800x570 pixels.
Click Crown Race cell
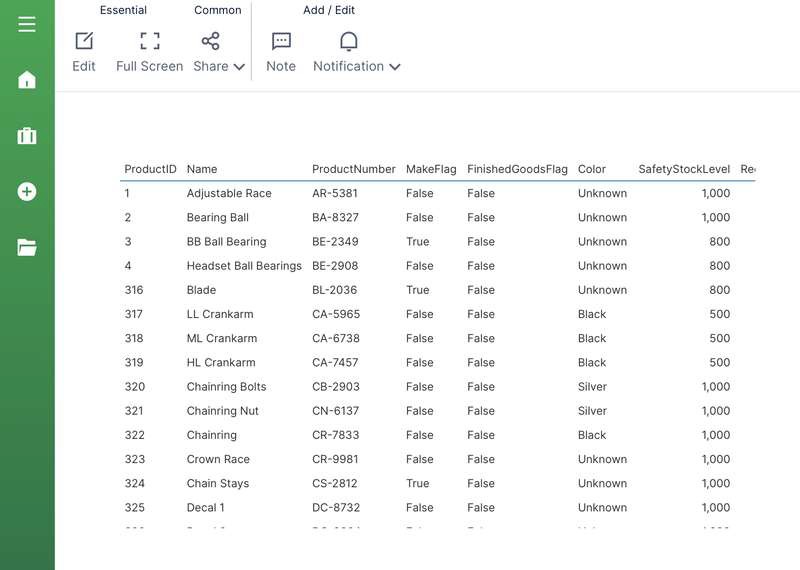(x=218, y=459)
